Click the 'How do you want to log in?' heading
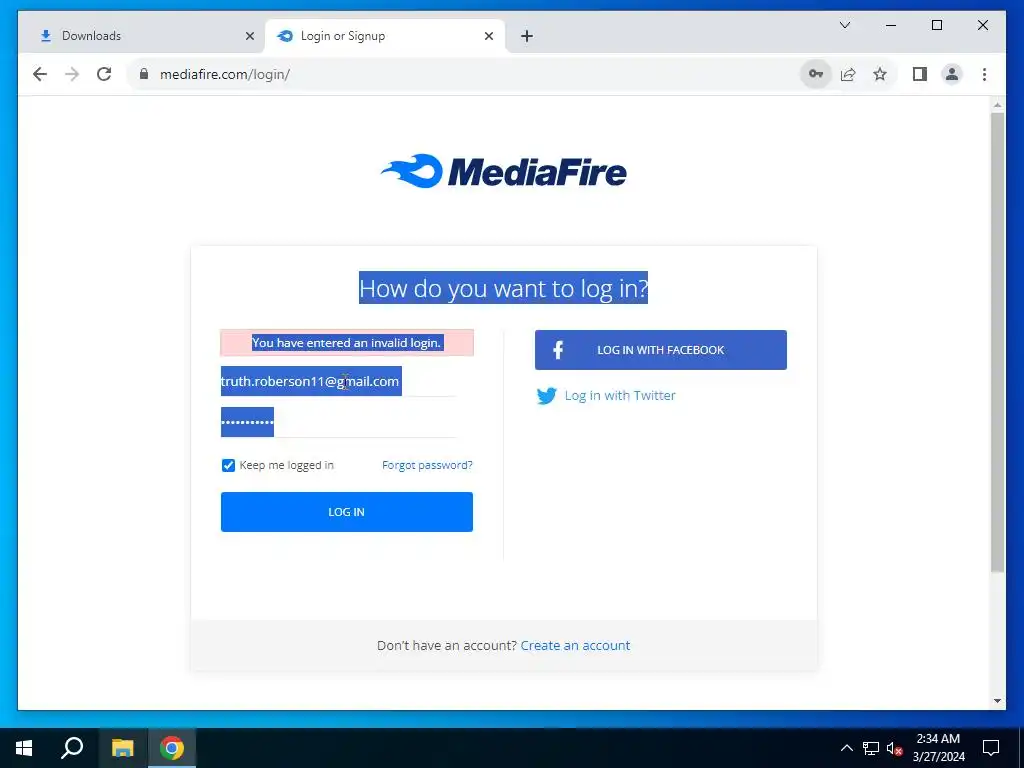Image resolution: width=1024 pixels, height=768 pixels. click(x=504, y=288)
